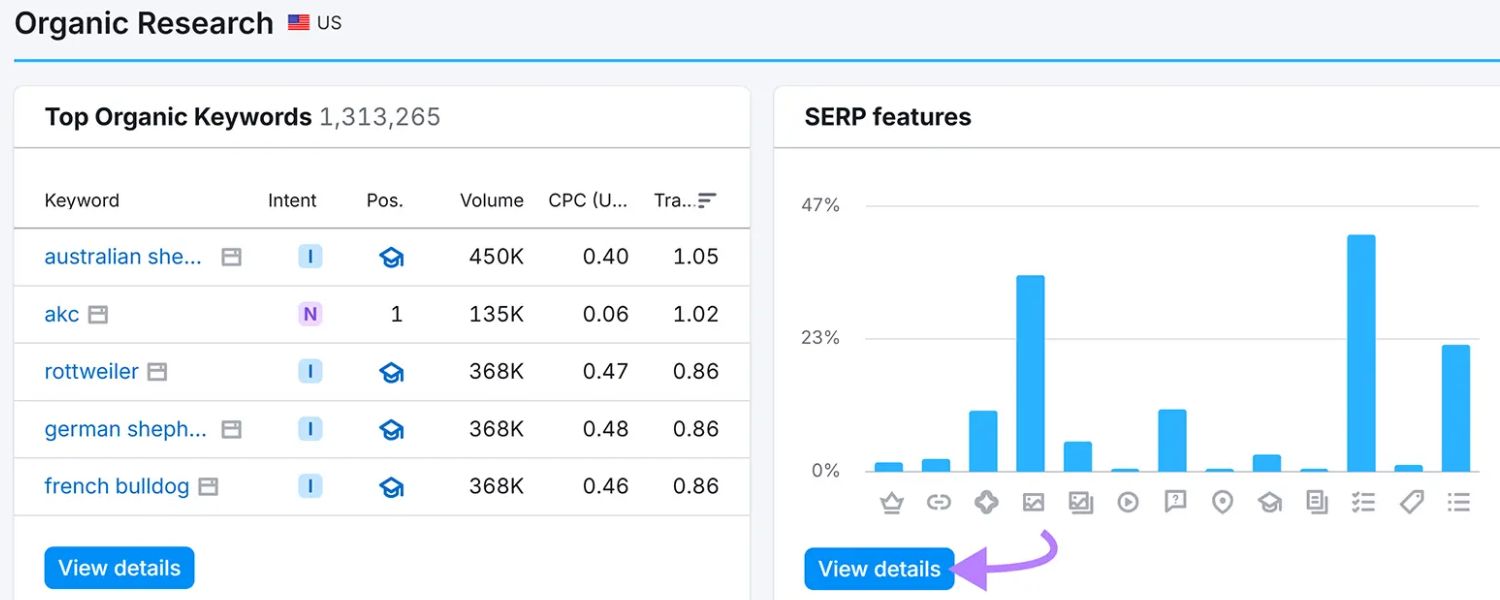Open the australian shepherd keyword link
The image size is (1500, 600).
pos(122,257)
